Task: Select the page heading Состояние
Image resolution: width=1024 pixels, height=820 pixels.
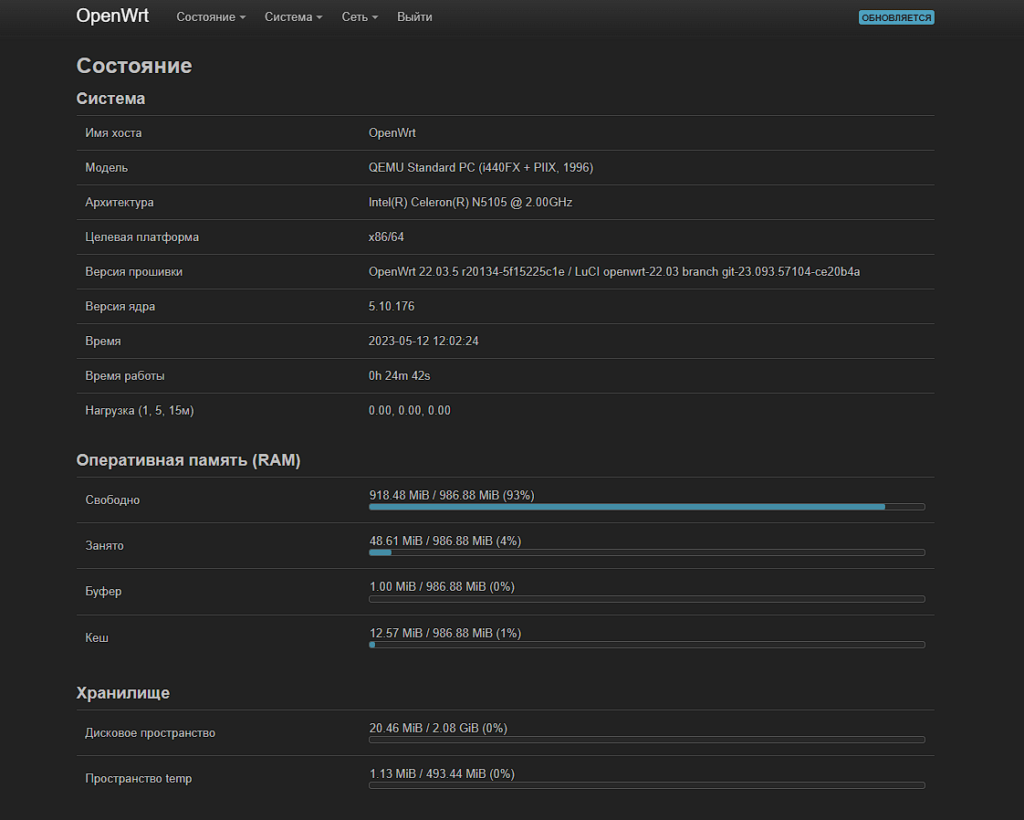Action: pos(134,65)
